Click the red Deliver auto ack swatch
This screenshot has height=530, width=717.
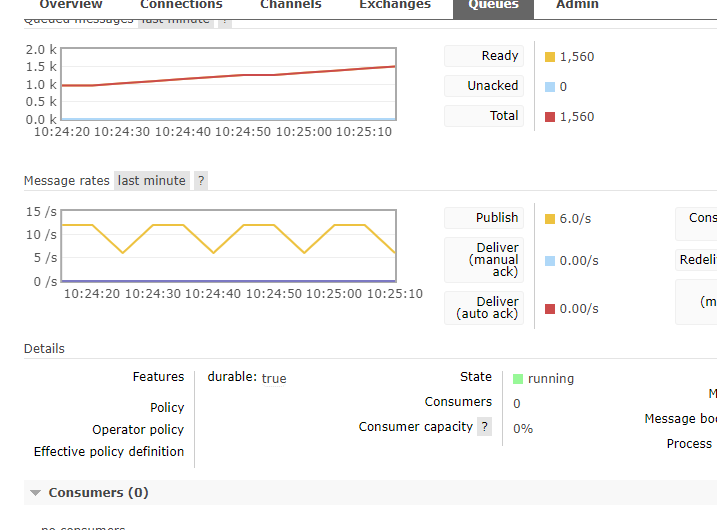pos(550,309)
